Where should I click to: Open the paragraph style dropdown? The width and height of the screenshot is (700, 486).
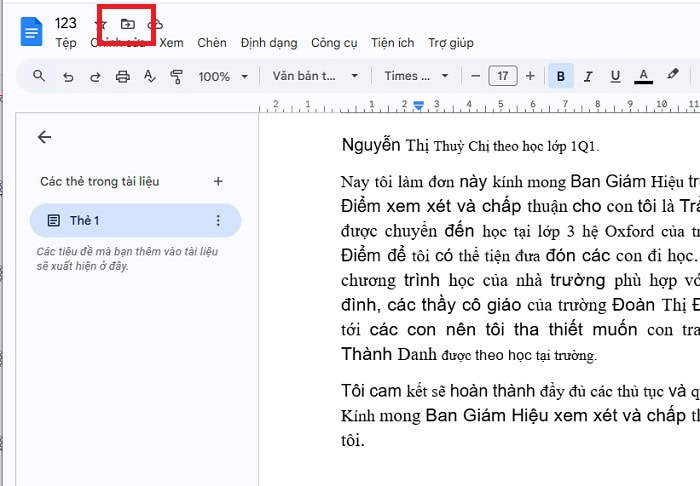309,76
